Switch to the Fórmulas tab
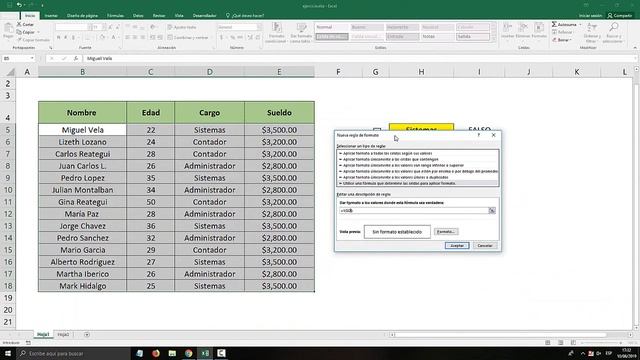The height and width of the screenshot is (360, 640). point(116,16)
